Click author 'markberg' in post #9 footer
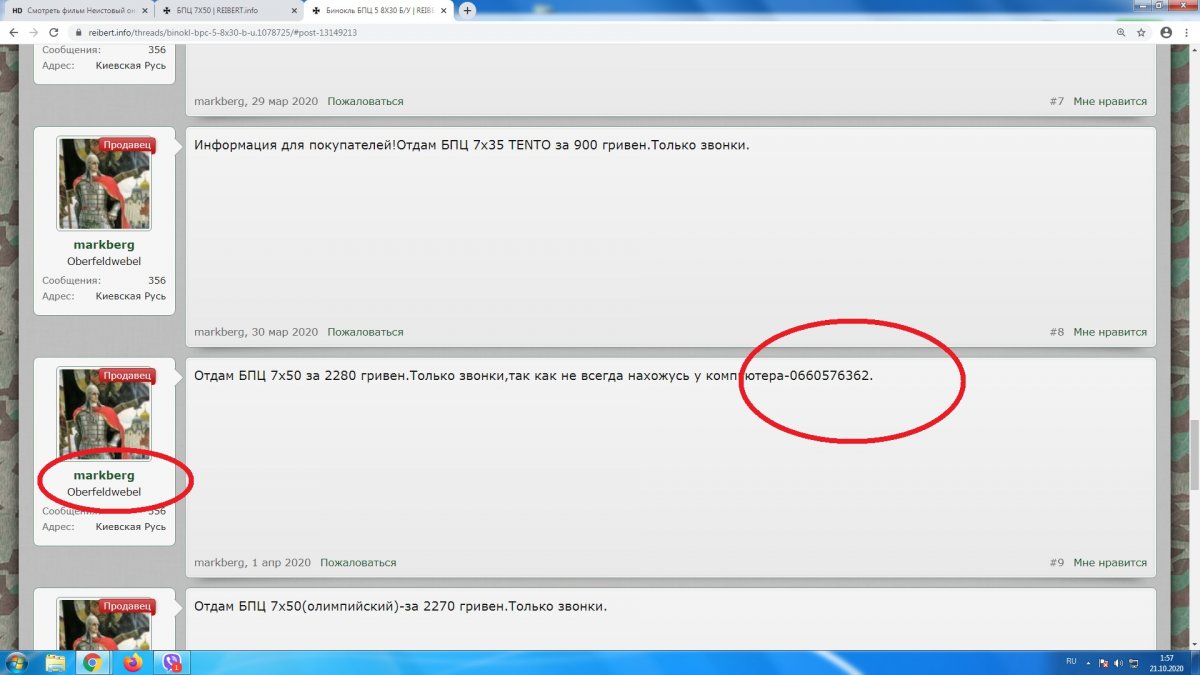The image size is (1200, 675). [x=219, y=563]
